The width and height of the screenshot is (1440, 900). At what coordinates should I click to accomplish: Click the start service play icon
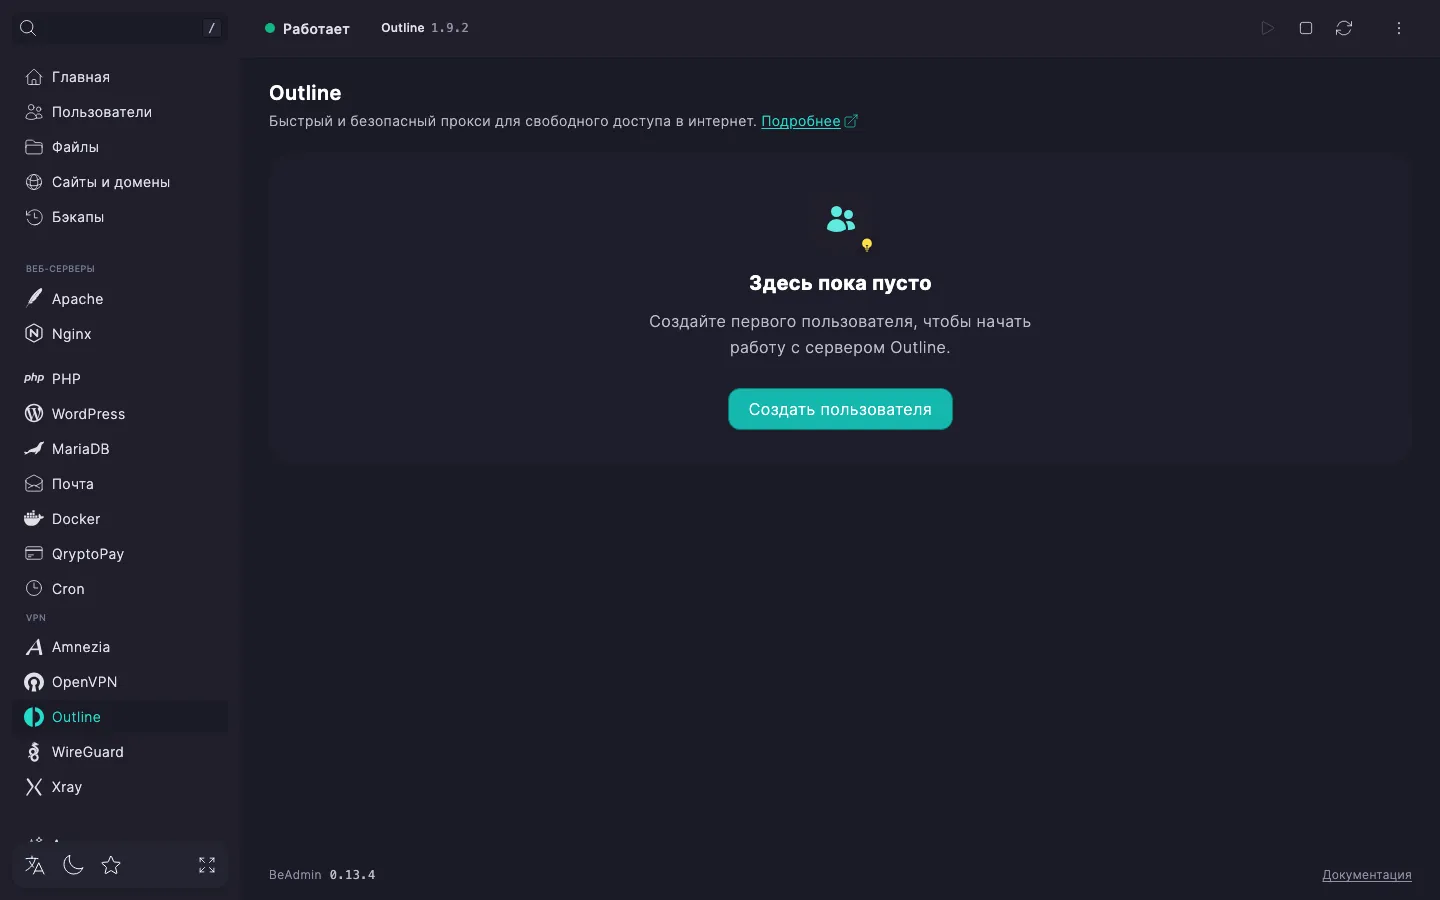point(1267,28)
